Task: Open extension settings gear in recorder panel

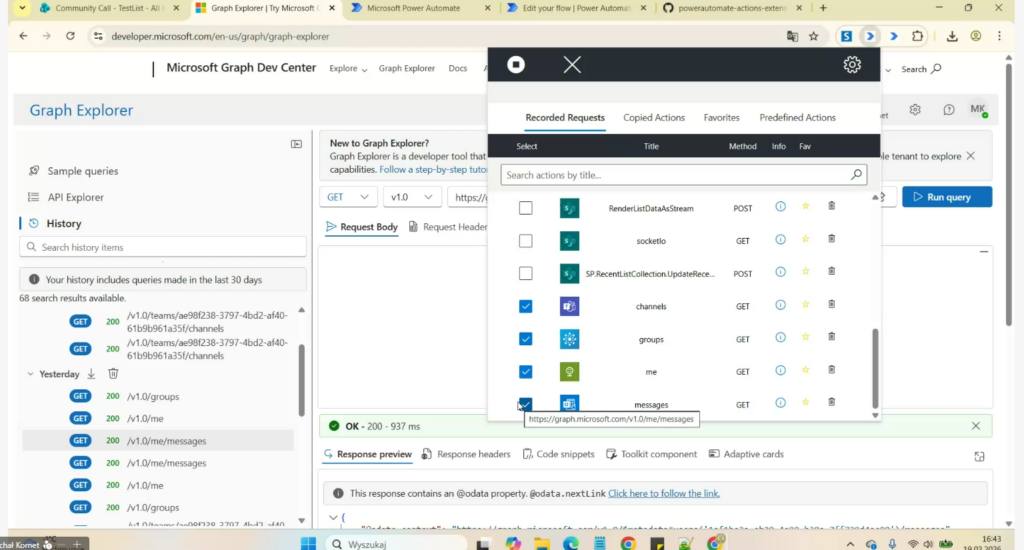Action: pos(852,65)
